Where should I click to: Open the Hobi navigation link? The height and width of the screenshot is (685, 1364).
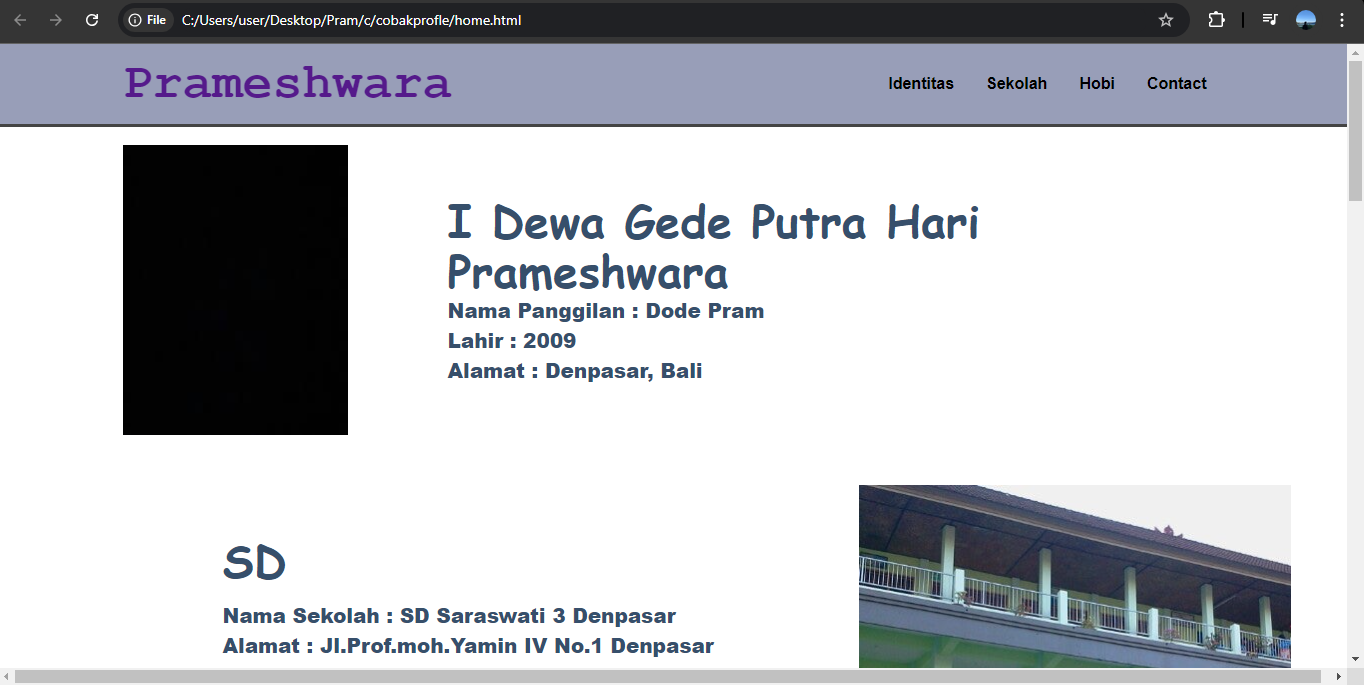[x=1097, y=84]
